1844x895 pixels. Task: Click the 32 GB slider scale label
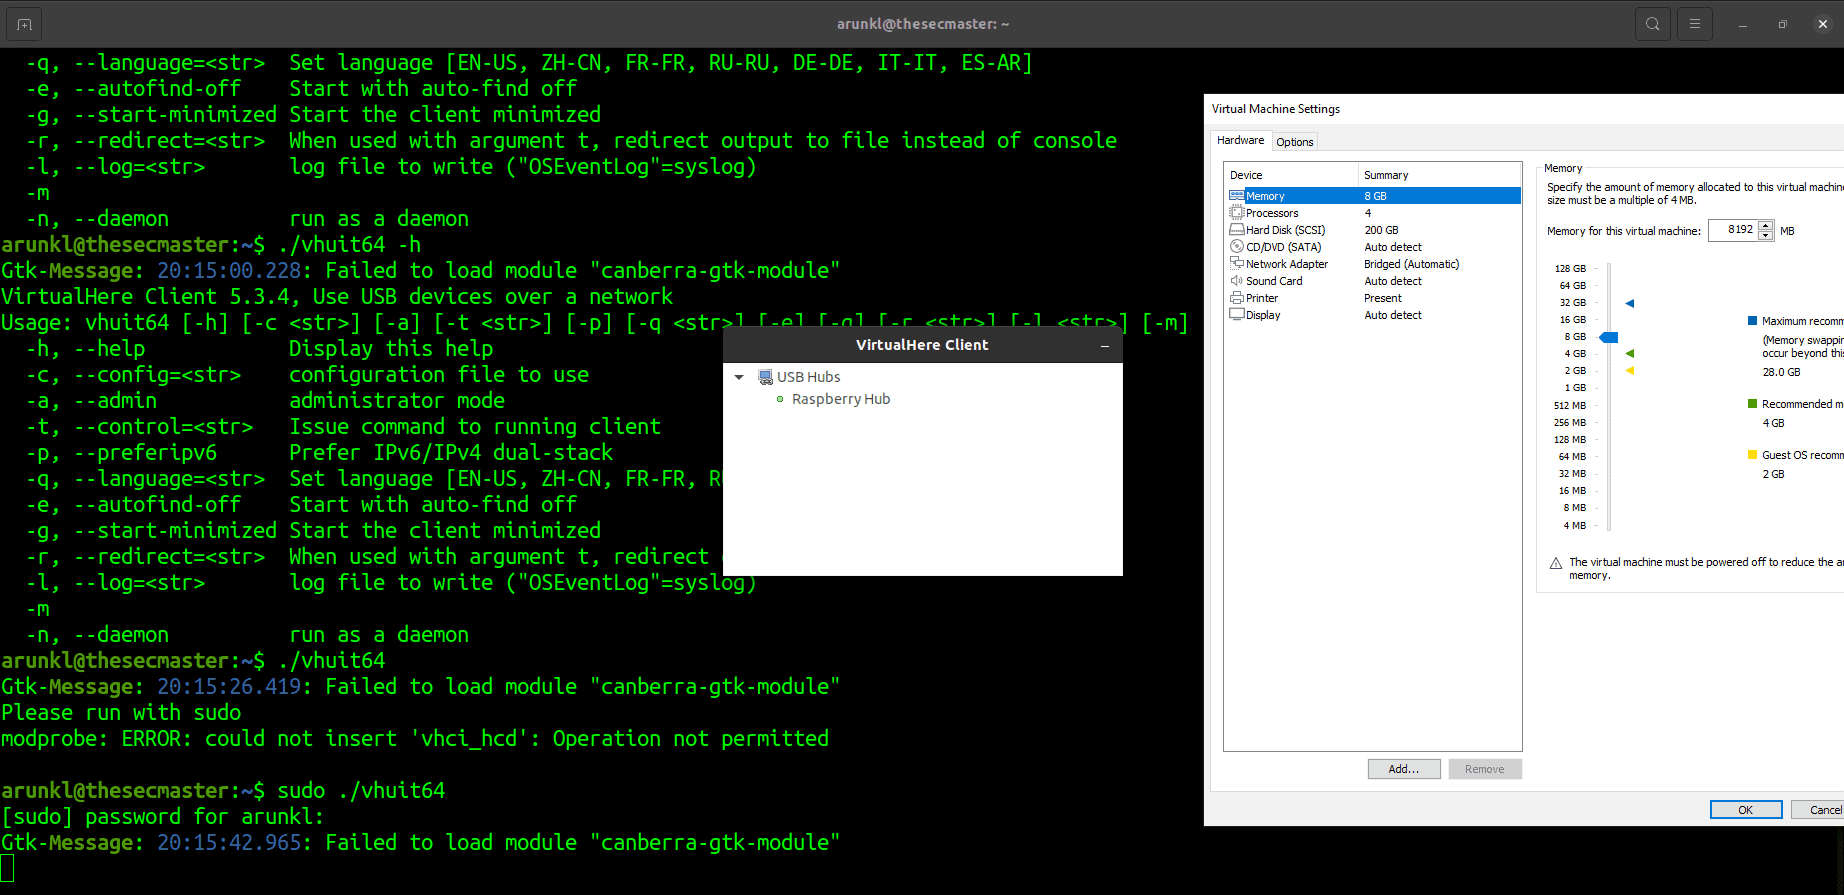point(1572,303)
